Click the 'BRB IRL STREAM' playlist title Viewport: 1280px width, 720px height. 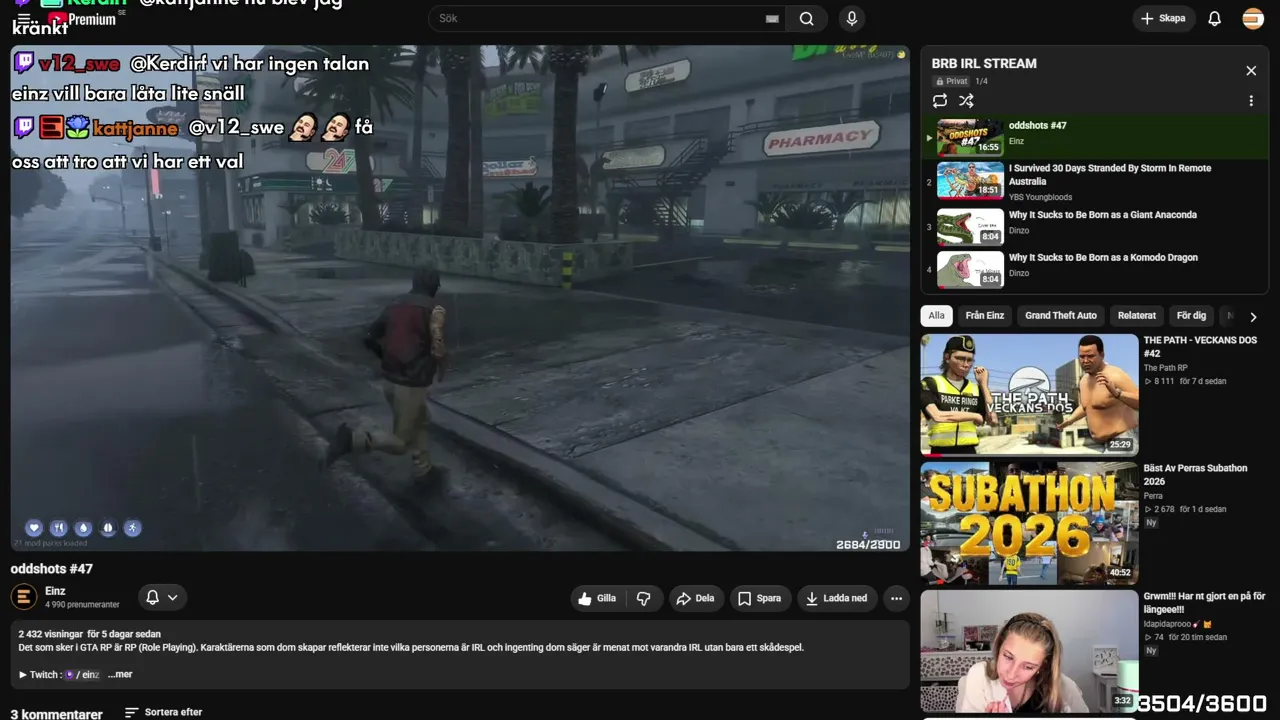pos(984,63)
